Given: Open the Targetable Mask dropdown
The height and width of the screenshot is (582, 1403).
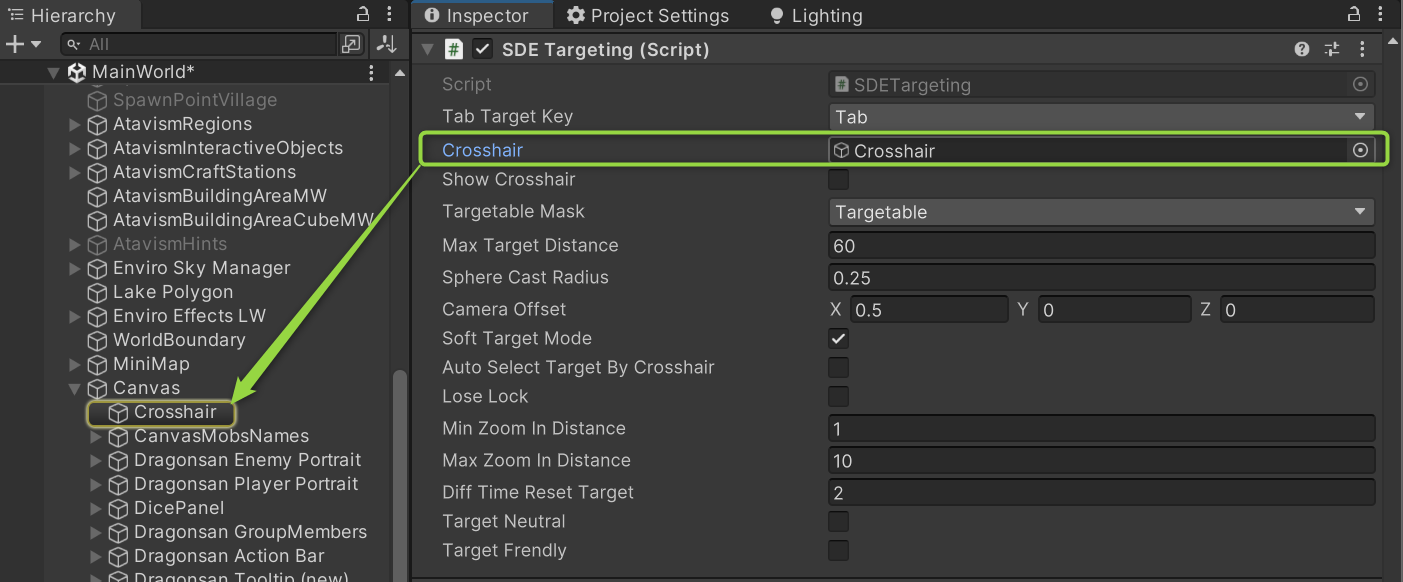Looking at the screenshot, I should [x=1101, y=212].
